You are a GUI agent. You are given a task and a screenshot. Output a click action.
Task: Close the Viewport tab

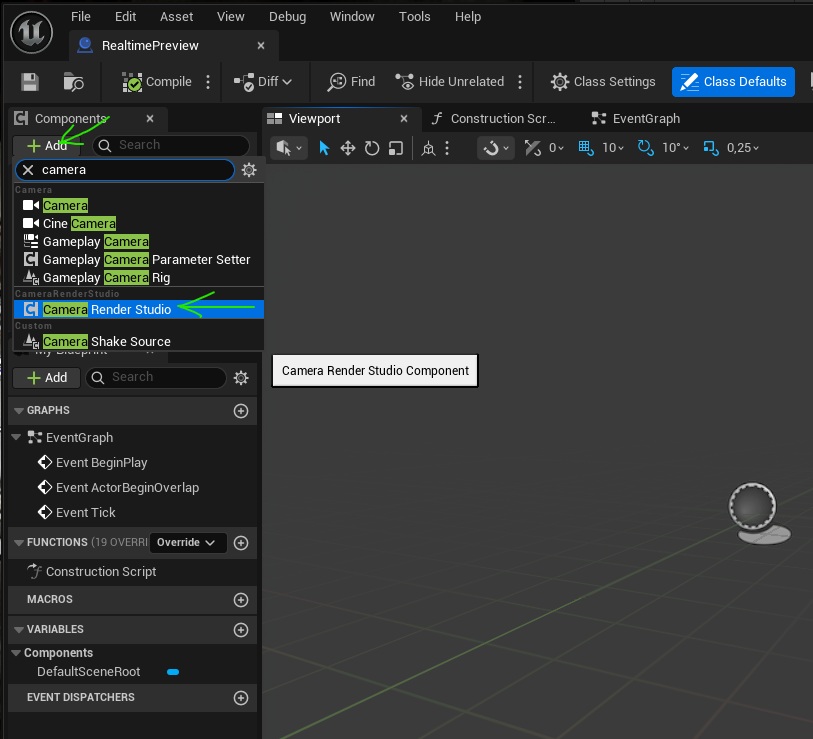pyautogui.click(x=404, y=119)
